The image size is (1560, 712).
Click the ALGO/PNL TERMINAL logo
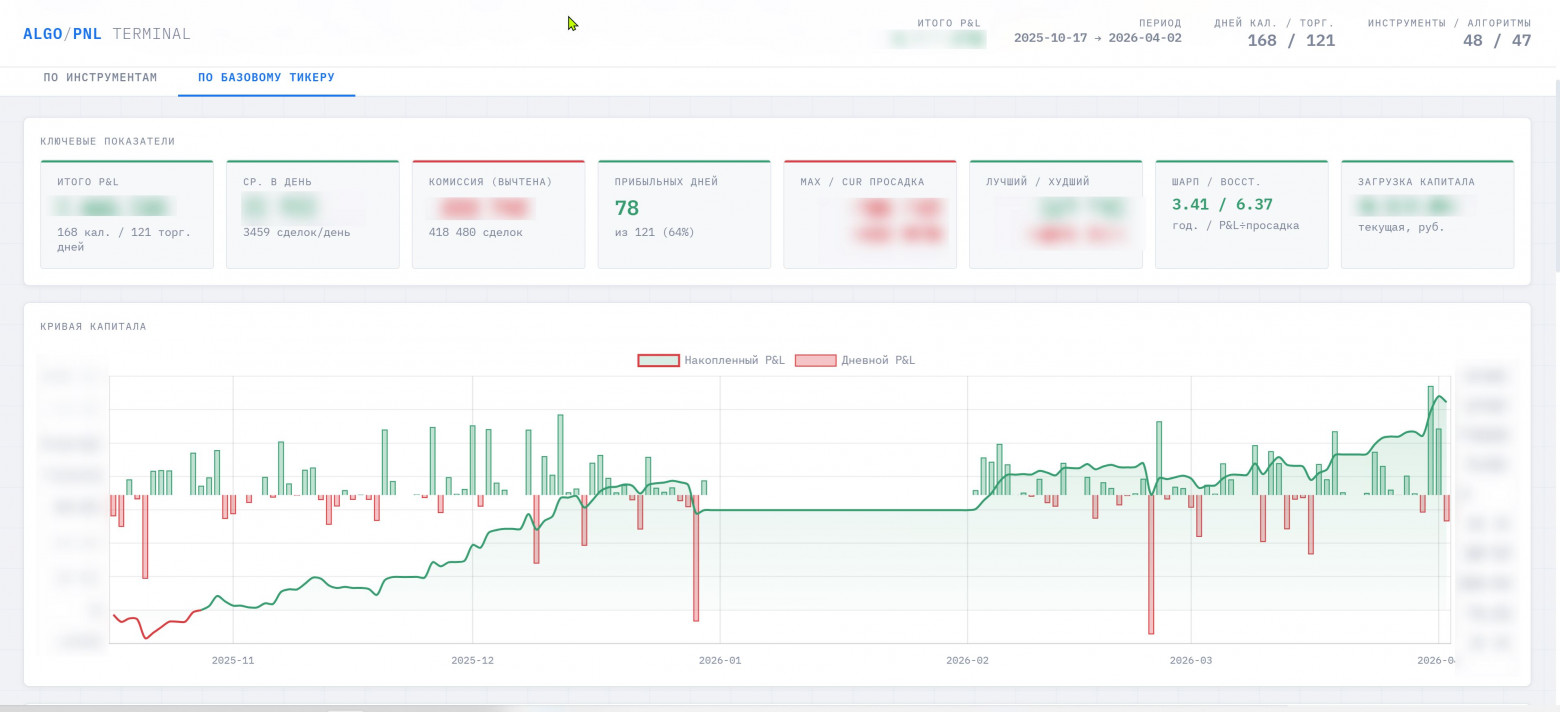coord(107,34)
